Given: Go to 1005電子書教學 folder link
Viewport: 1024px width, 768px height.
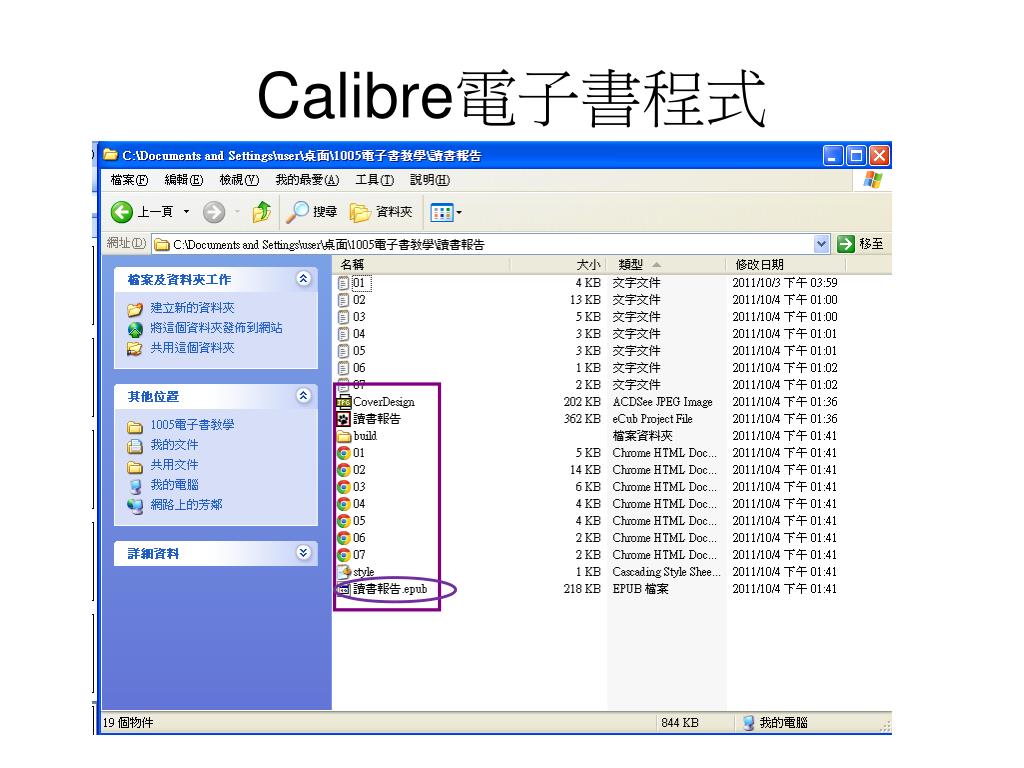Looking at the screenshot, I should pos(192,425).
